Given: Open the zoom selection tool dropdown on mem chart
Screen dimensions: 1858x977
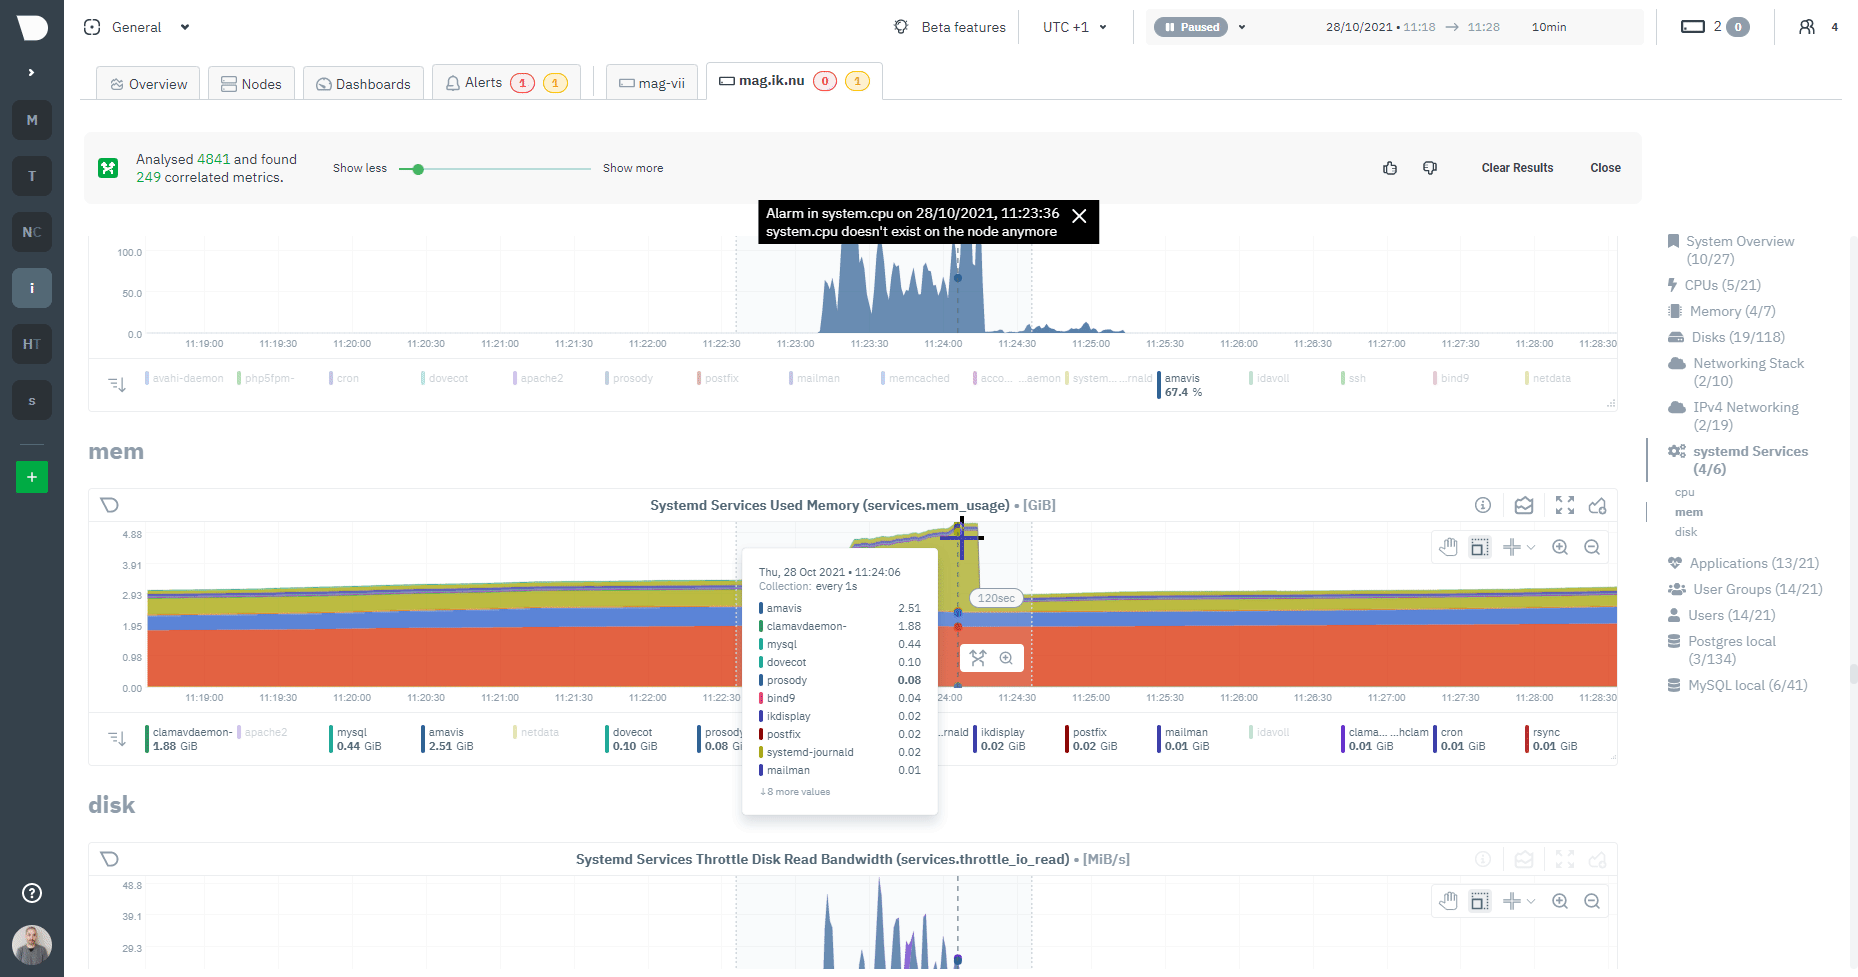Looking at the screenshot, I should 1519,547.
